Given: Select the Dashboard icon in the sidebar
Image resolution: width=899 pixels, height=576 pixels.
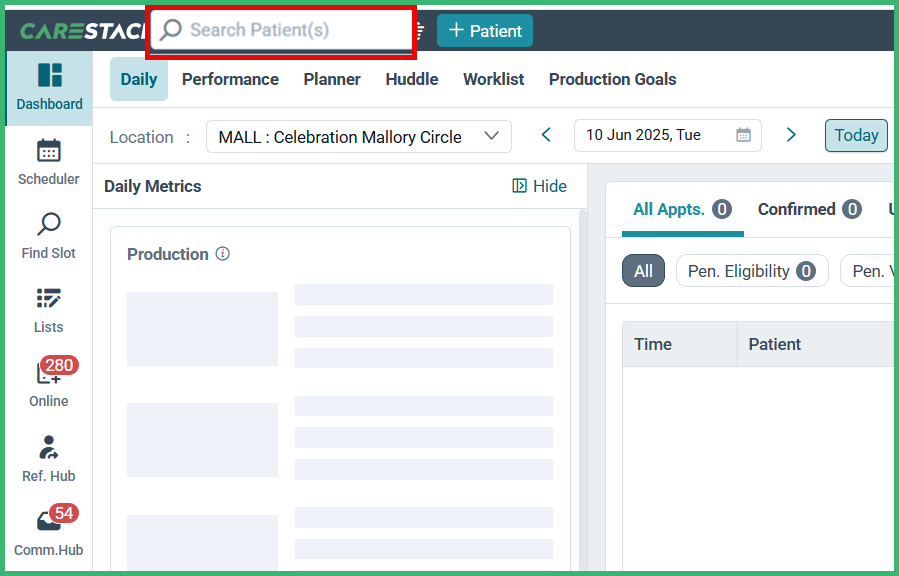Looking at the screenshot, I should [48, 85].
